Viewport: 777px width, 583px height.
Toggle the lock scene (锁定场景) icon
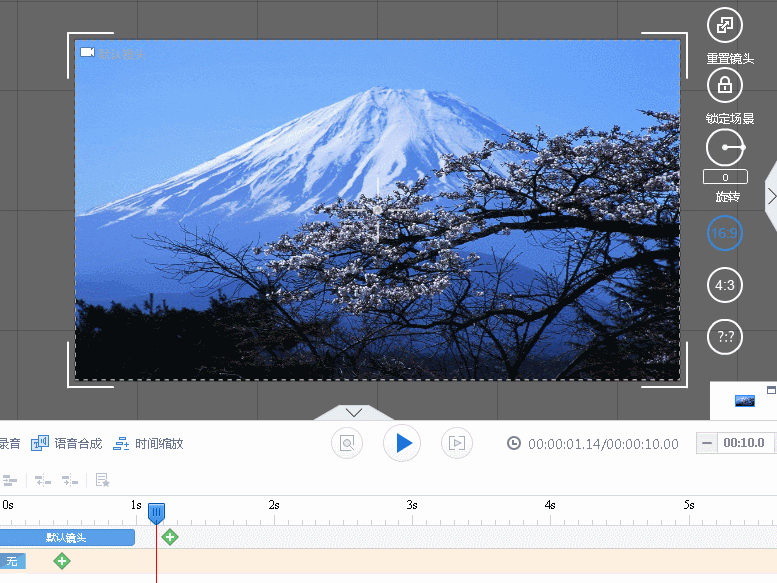point(724,85)
